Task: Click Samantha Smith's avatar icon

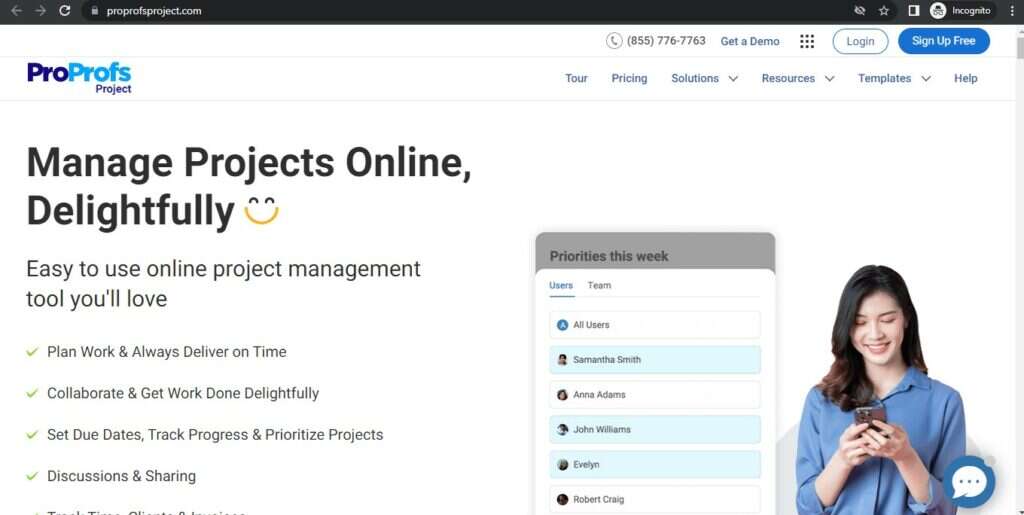Action: tap(562, 360)
